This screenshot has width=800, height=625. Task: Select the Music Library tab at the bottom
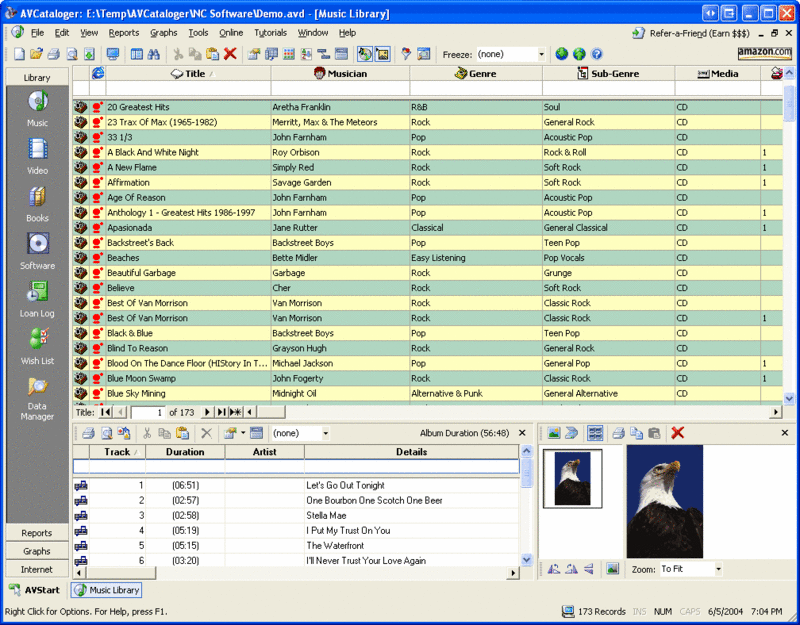coord(106,590)
